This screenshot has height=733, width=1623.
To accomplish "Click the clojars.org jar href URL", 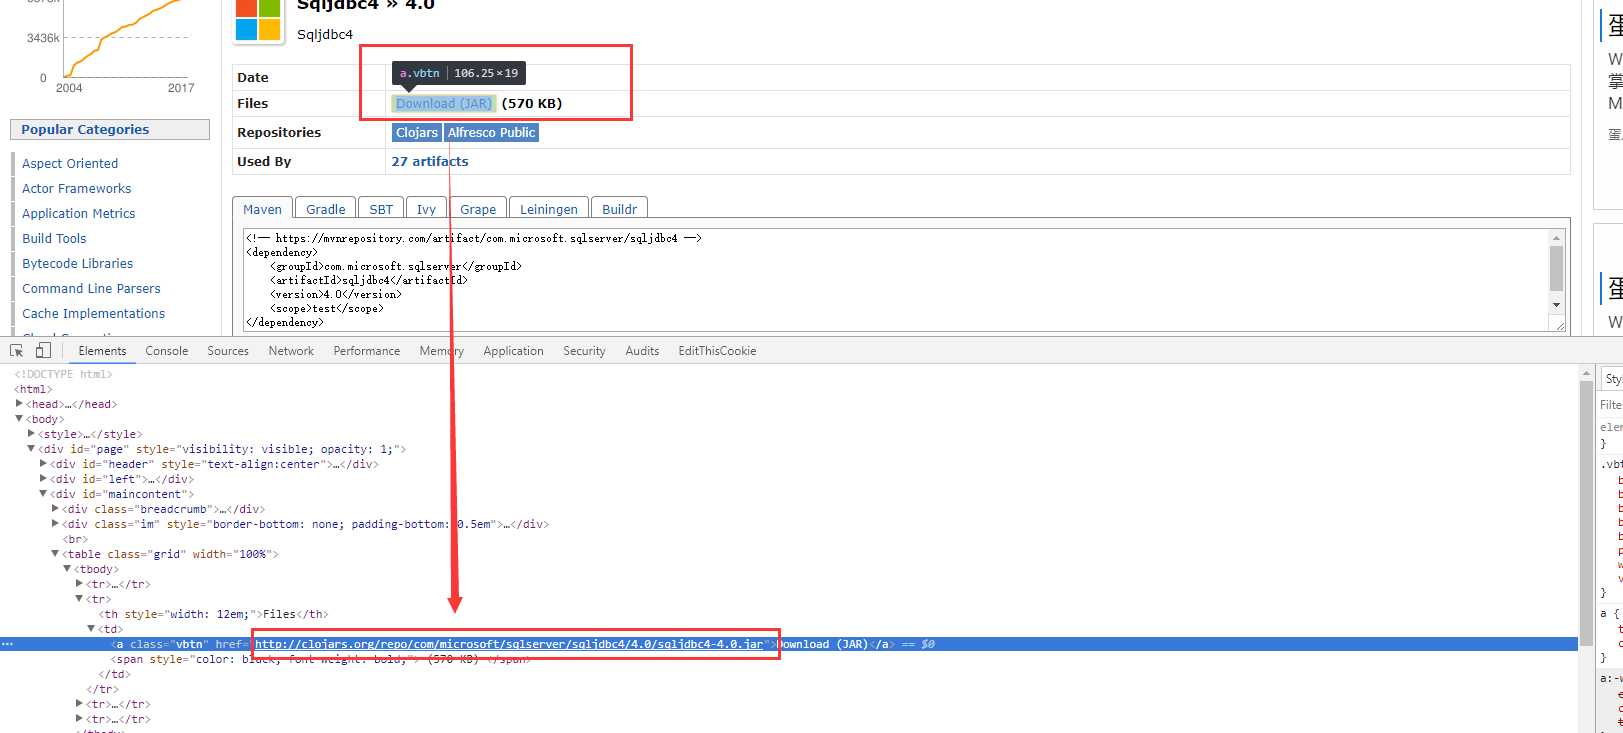I will 509,644.
